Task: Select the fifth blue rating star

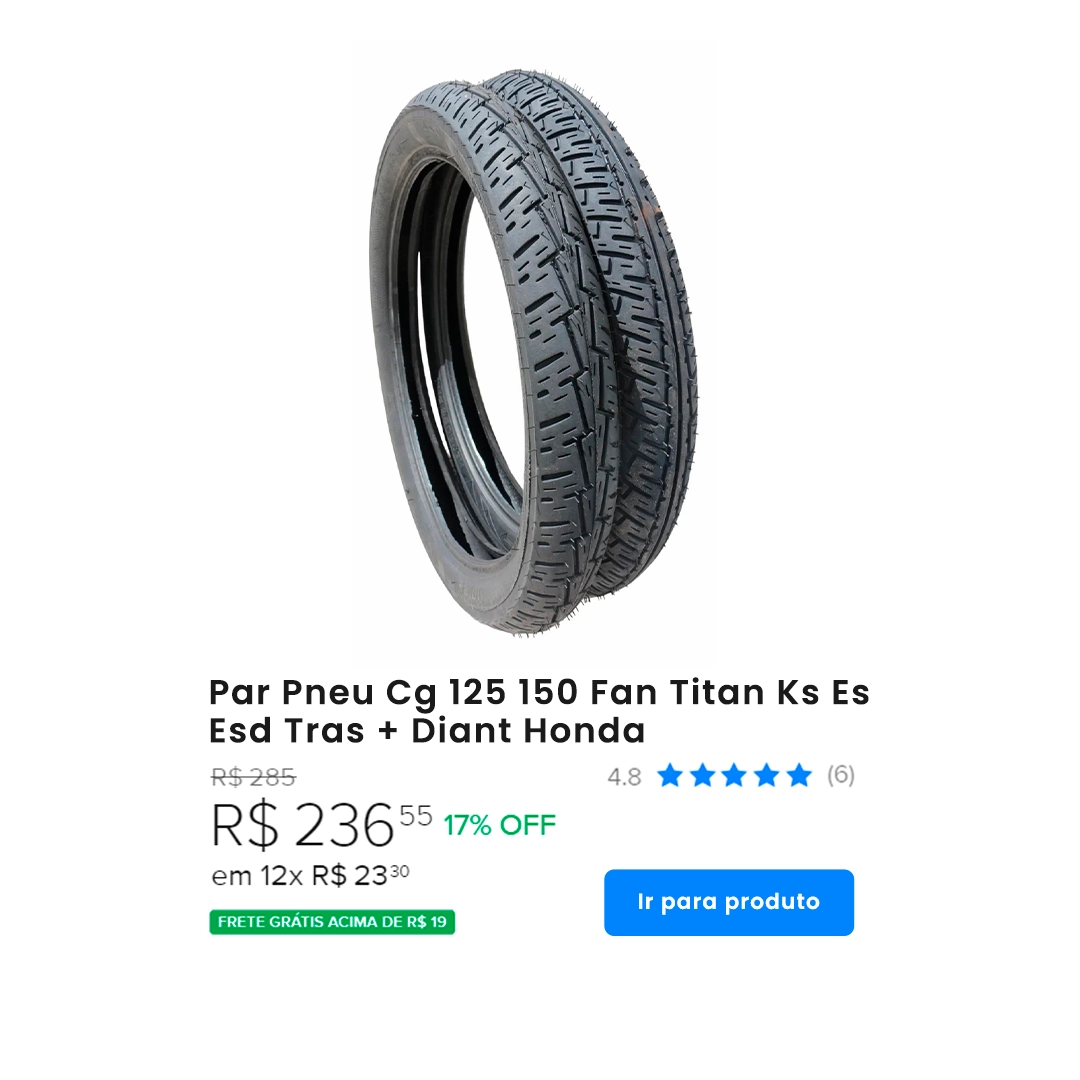Action: coord(799,776)
